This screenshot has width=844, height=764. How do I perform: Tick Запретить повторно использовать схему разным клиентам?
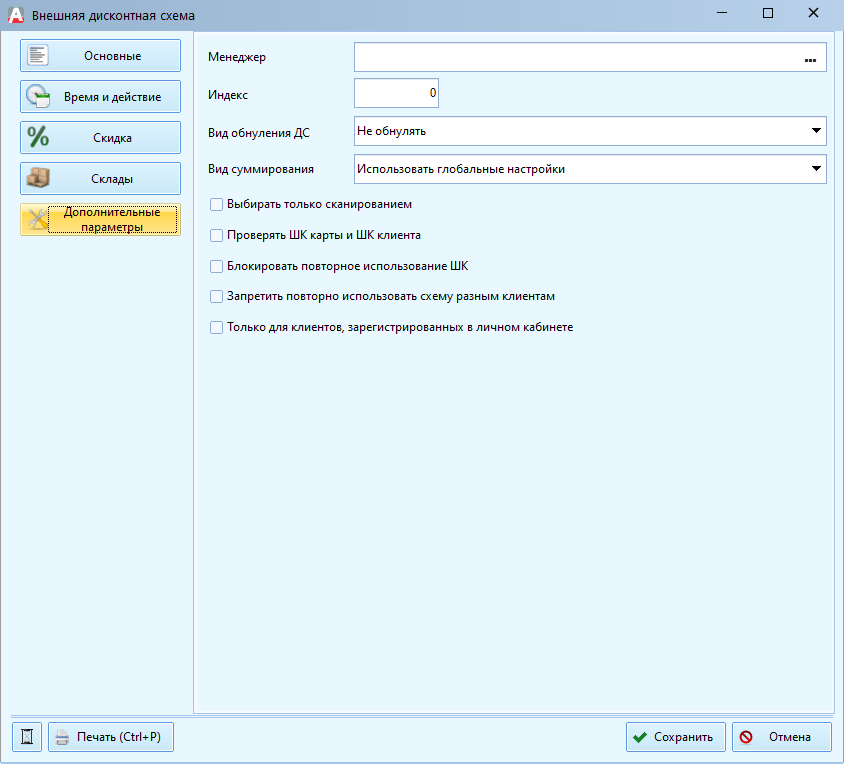216,297
